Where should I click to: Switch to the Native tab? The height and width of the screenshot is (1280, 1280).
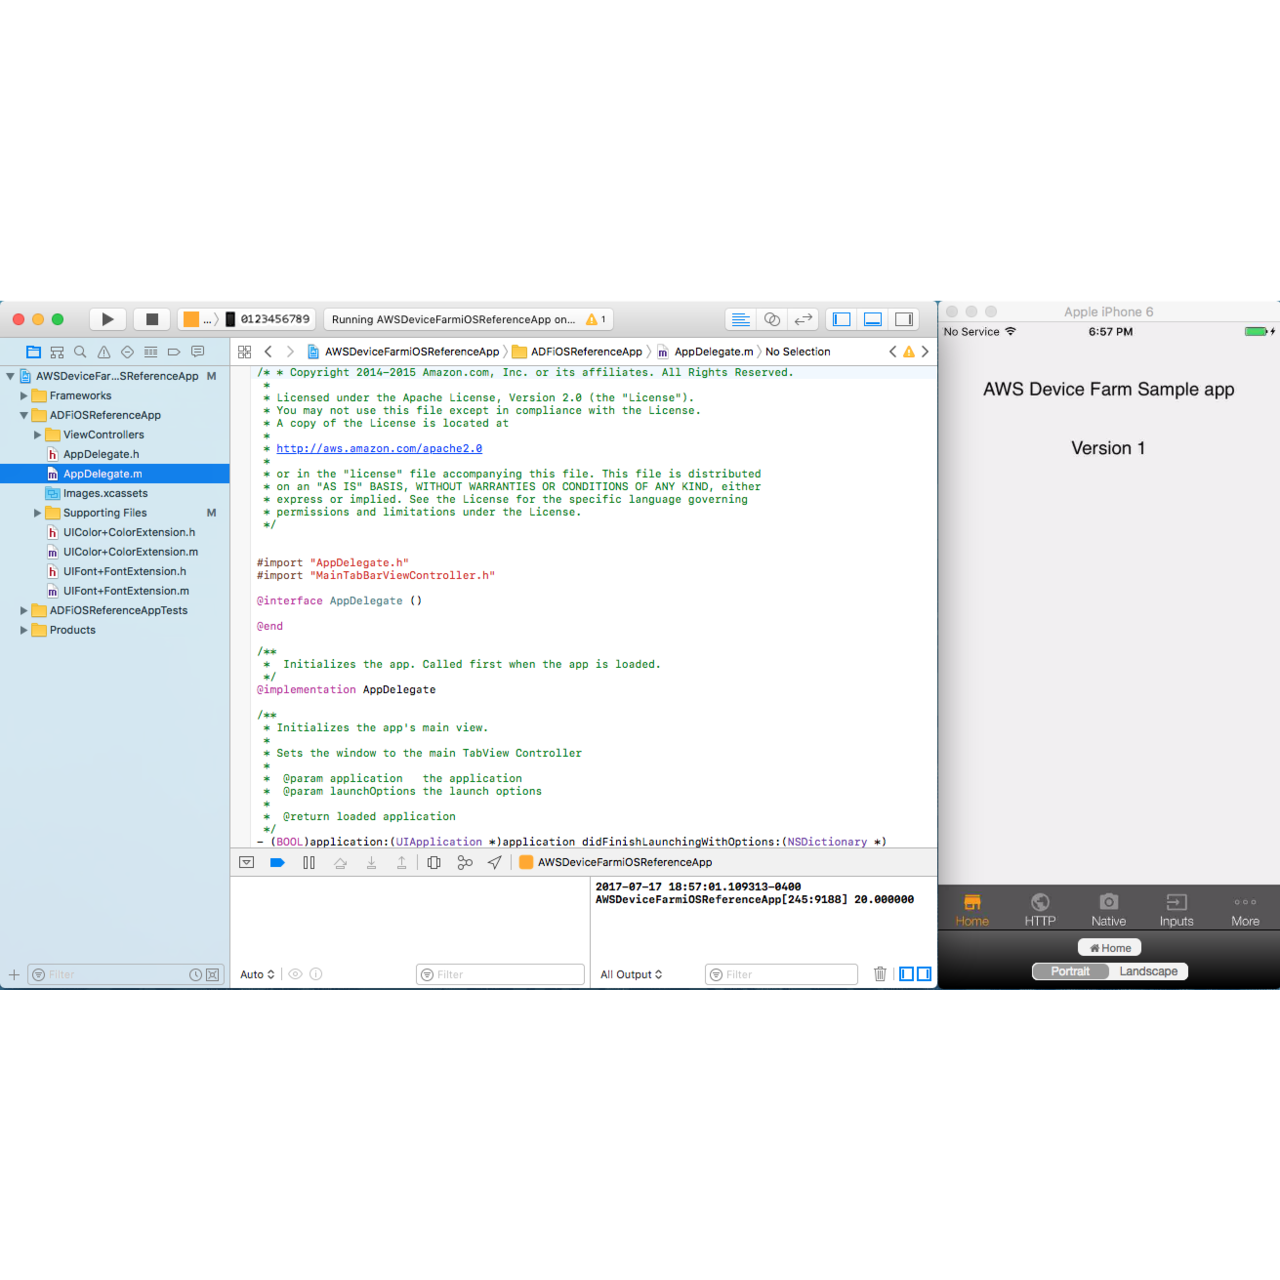tap(1108, 908)
